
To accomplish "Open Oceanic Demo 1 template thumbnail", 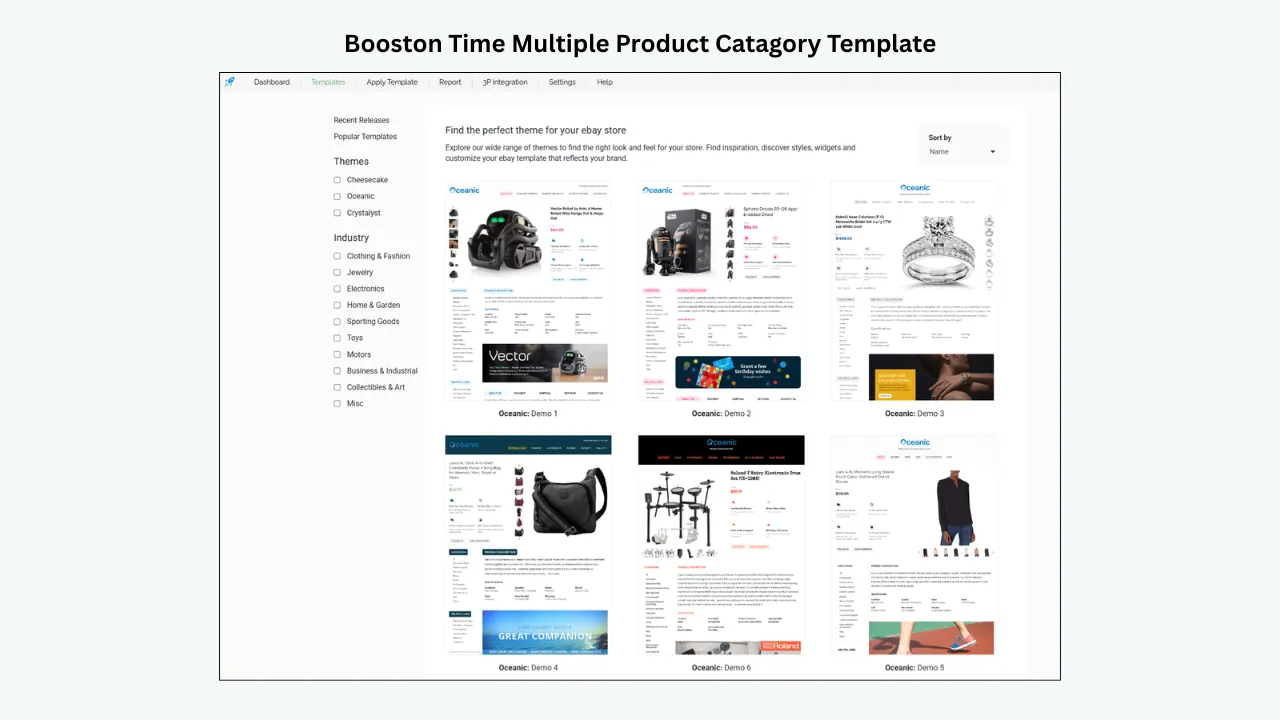I will coord(528,291).
